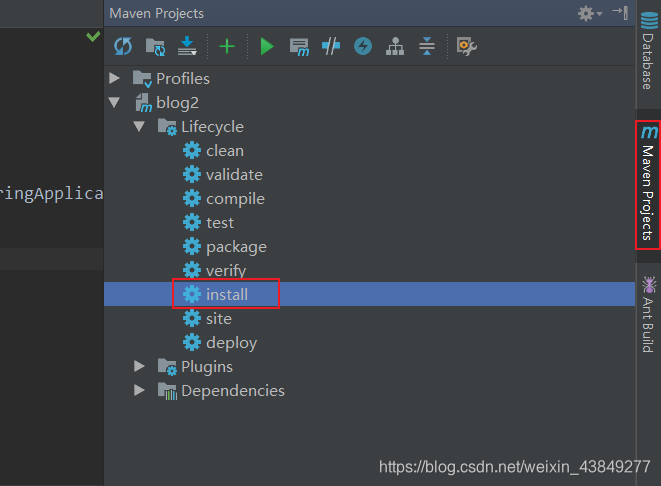Open the Database tool window tab

[x=648, y=51]
